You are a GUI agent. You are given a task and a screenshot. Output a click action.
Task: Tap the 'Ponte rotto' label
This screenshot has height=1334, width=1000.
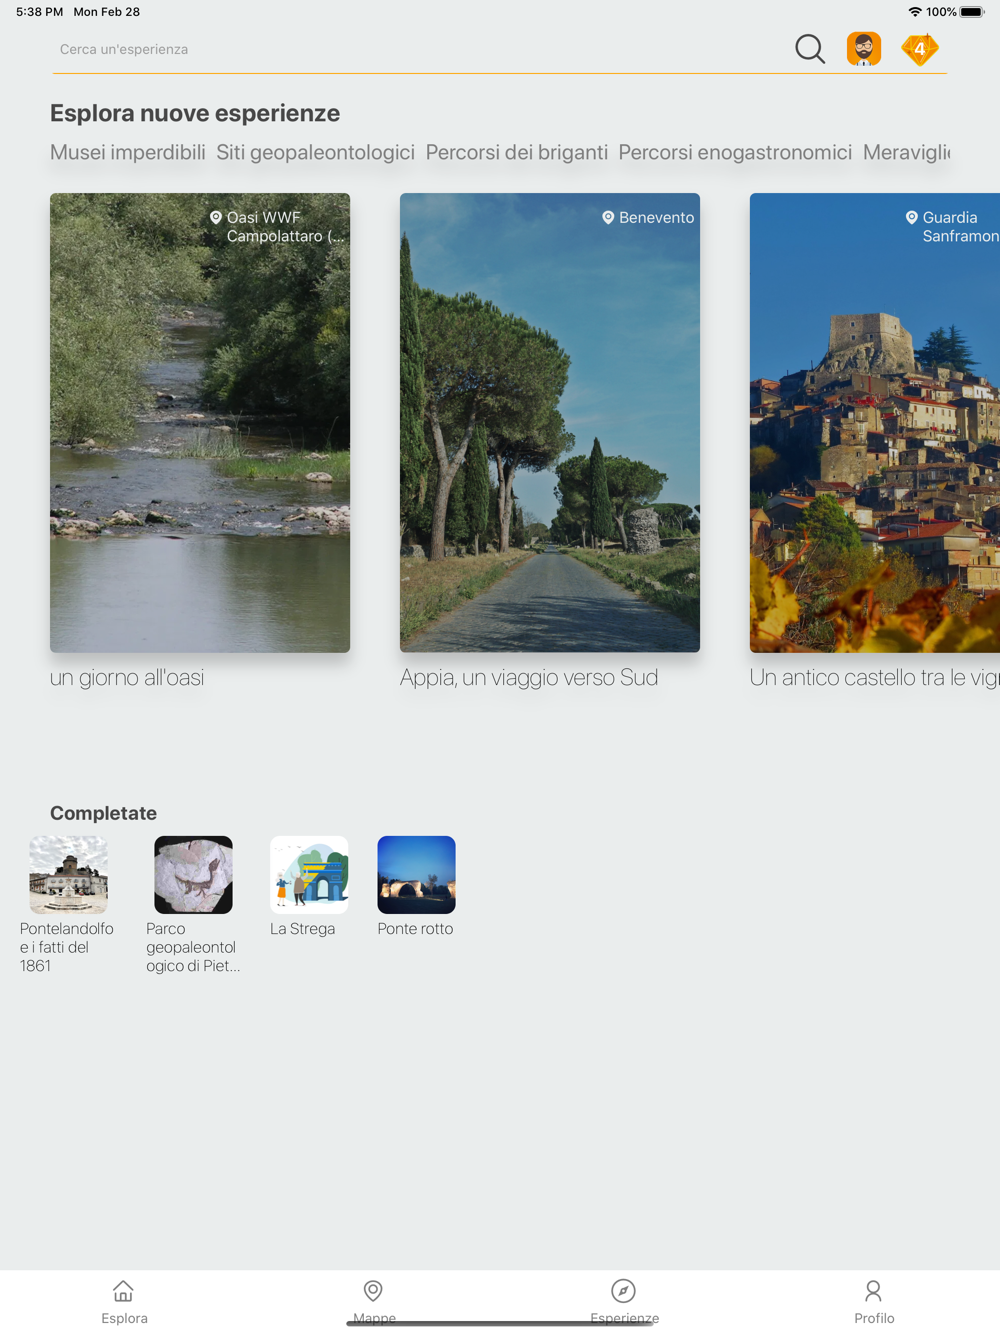click(x=415, y=929)
